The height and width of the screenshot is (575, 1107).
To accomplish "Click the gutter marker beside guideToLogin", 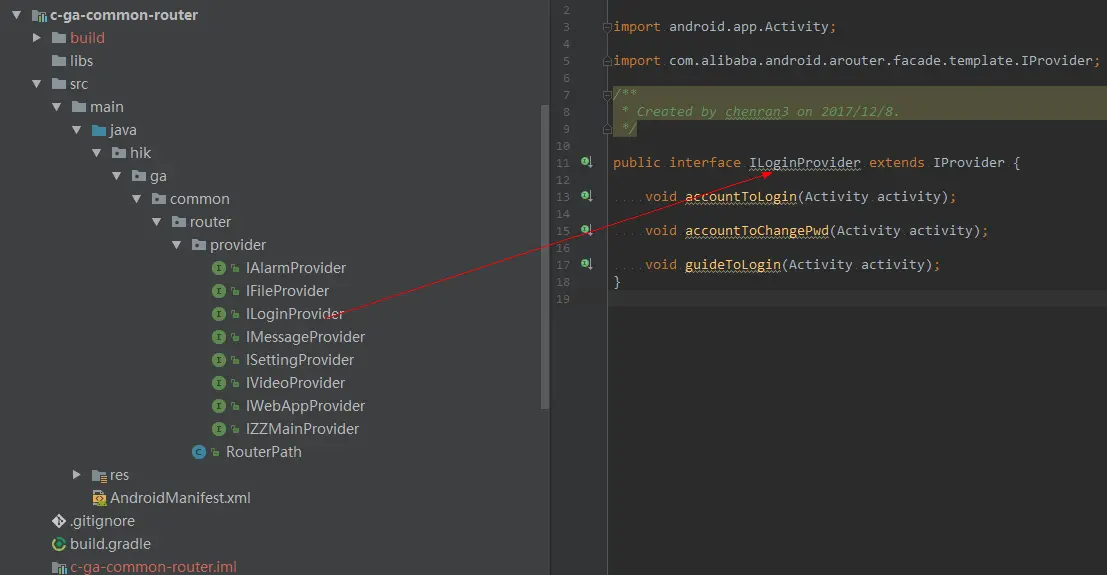I will [x=587, y=265].
